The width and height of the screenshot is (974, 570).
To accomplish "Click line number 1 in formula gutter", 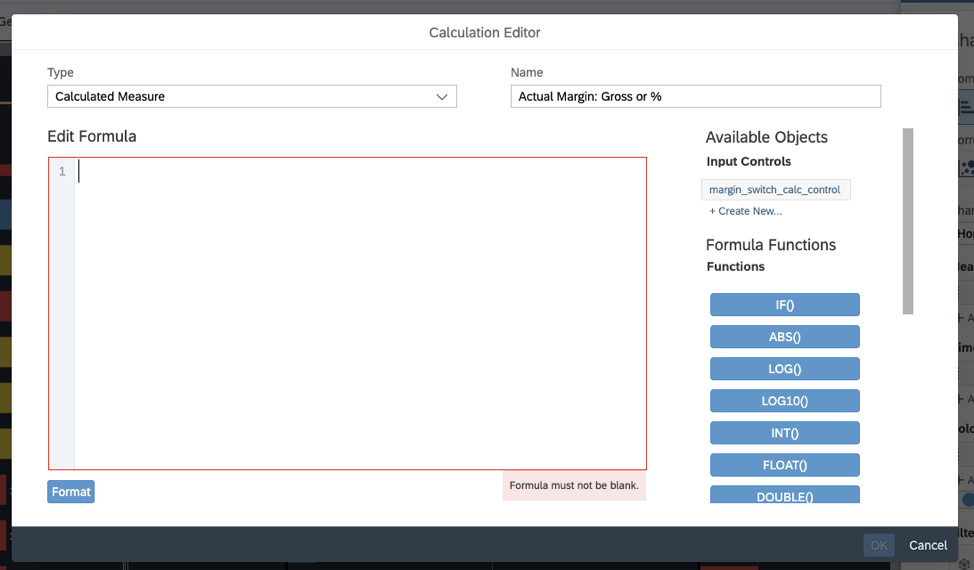I will point(62,171).
